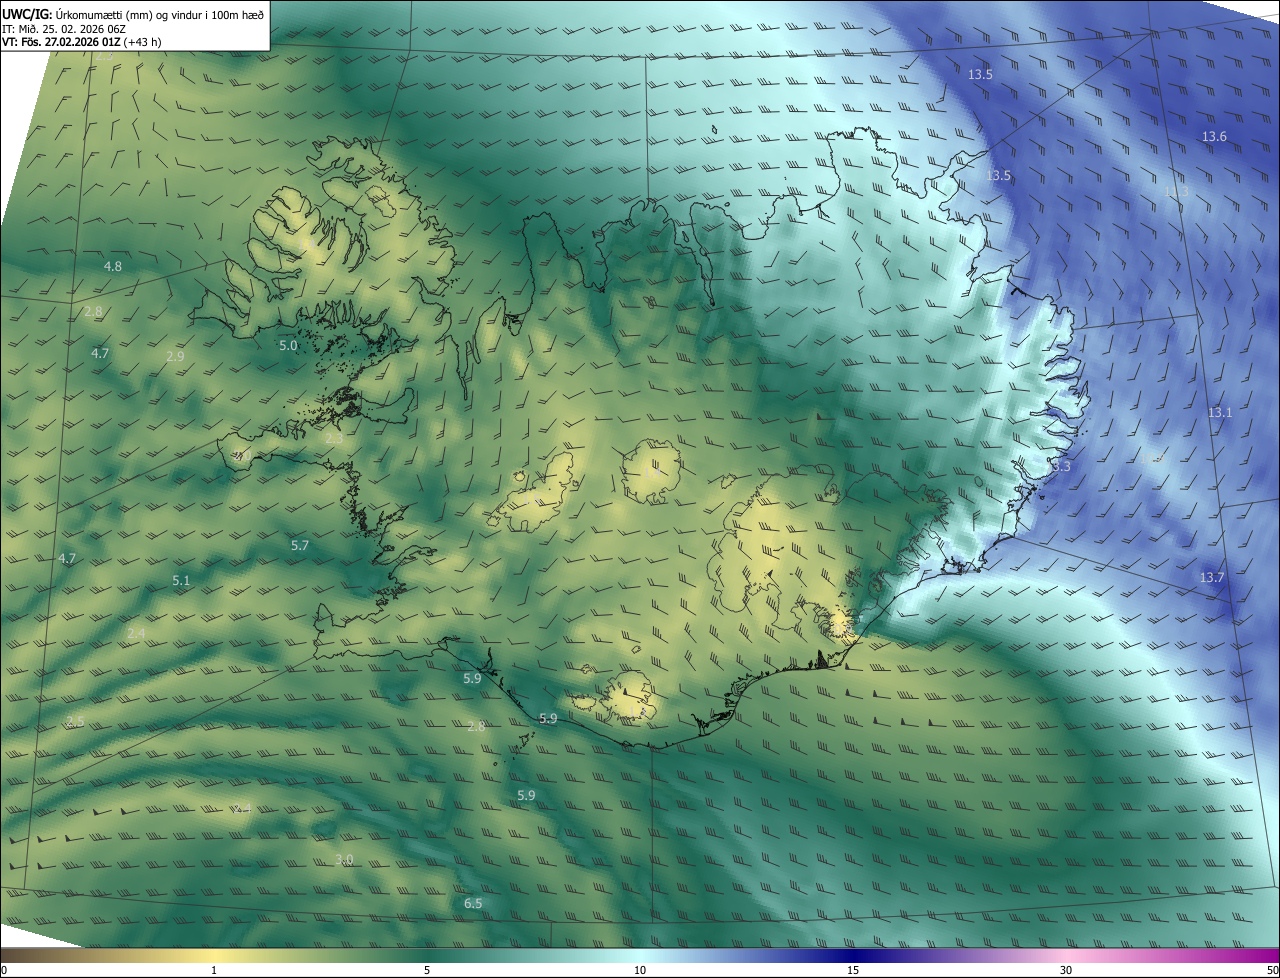1280x978 pixels.
Task: Click the colorbar tick label 50
Action: (x=1272, y=970)
